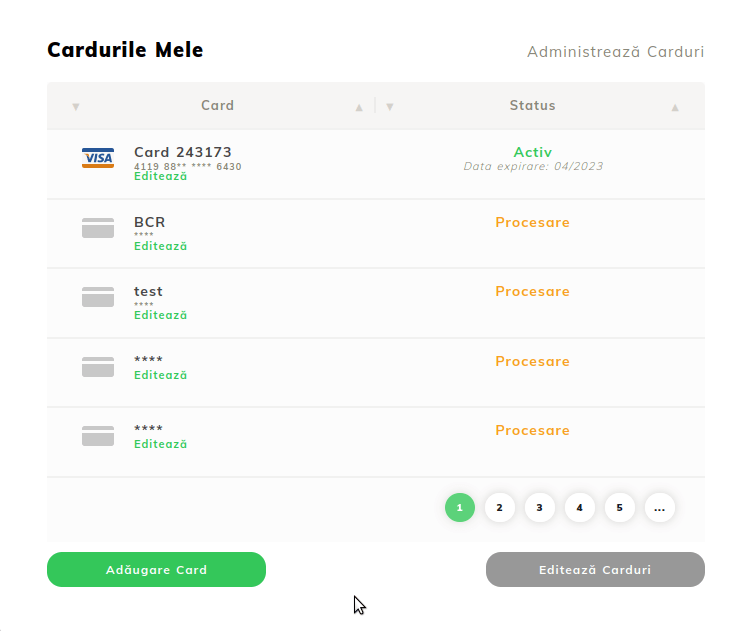Select current page 1 in the pagination
Image resolution: width=745 pixels, height=631 pixels.
tap(459, 508)
